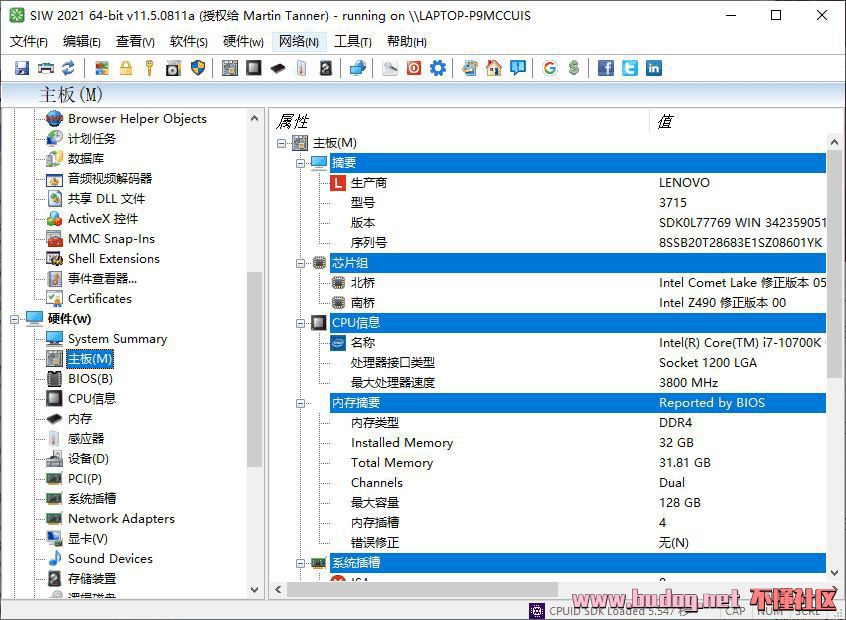The image size is (846, 620).
Task: Click the Facebook icon in toolbar
Action: [606, 68]
